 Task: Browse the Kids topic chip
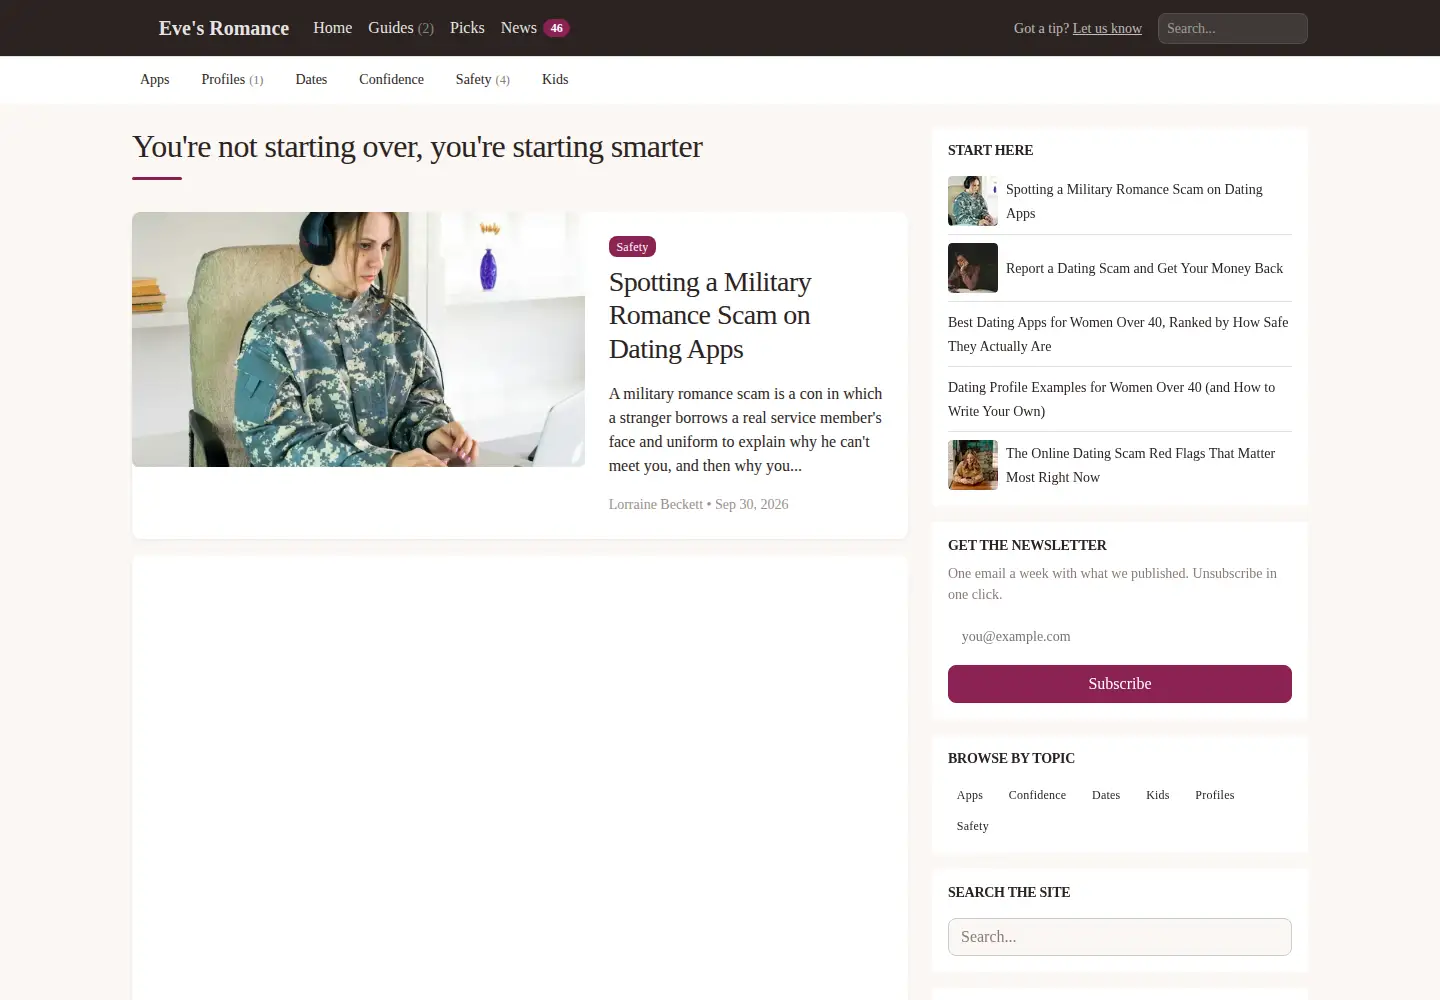point(1158,795)
